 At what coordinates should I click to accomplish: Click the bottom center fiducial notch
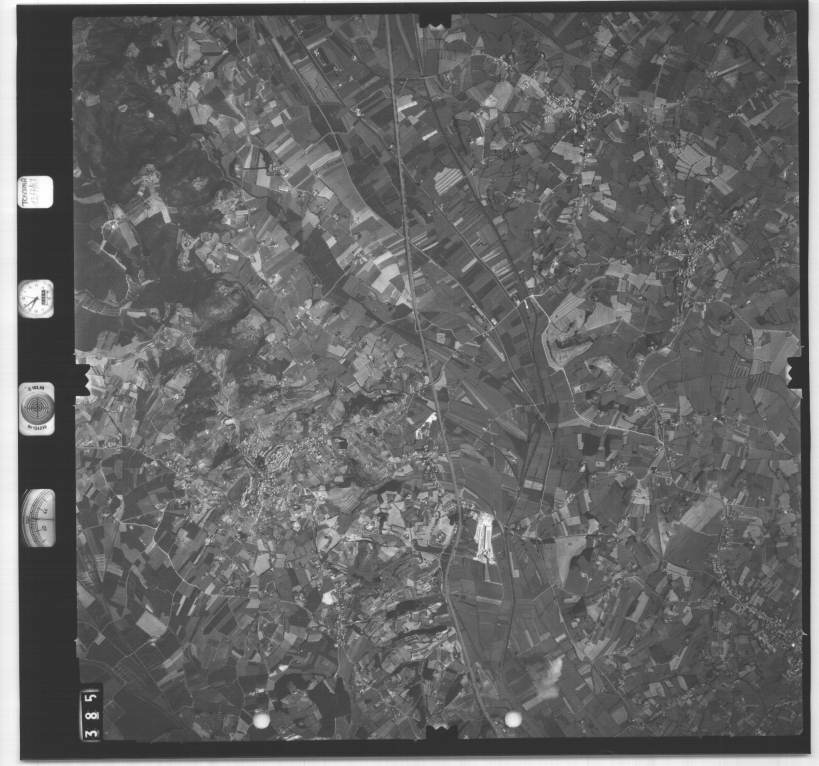coord(440,734)
